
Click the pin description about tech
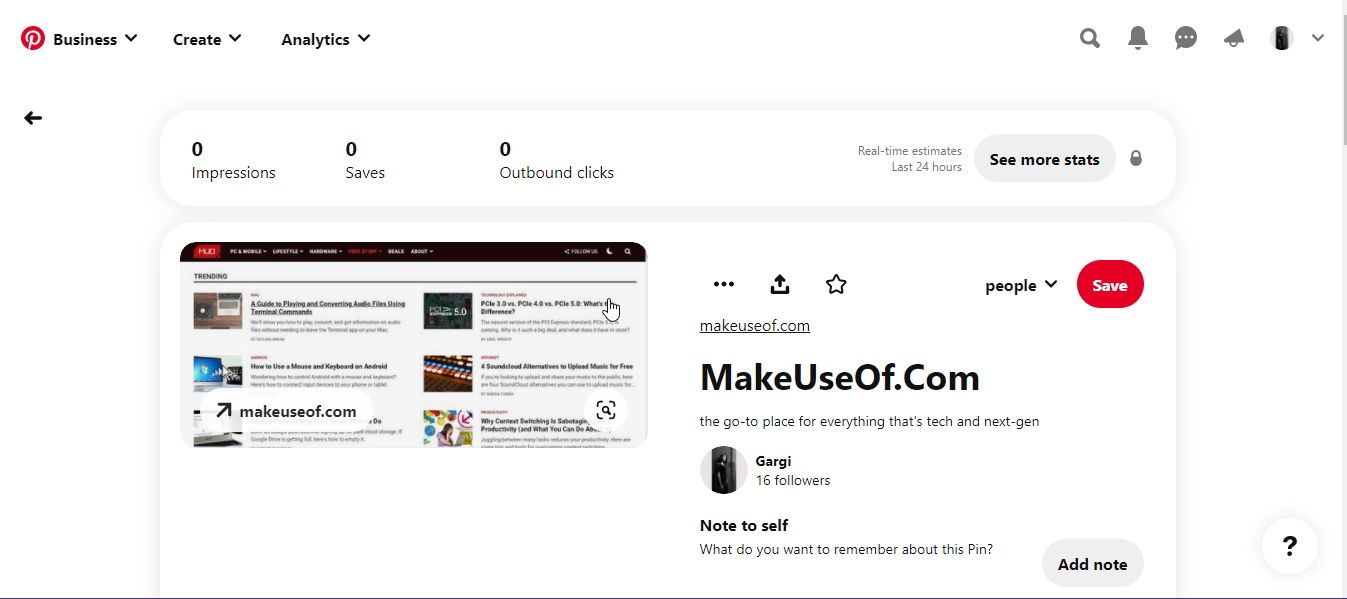[x=870, y=422]
